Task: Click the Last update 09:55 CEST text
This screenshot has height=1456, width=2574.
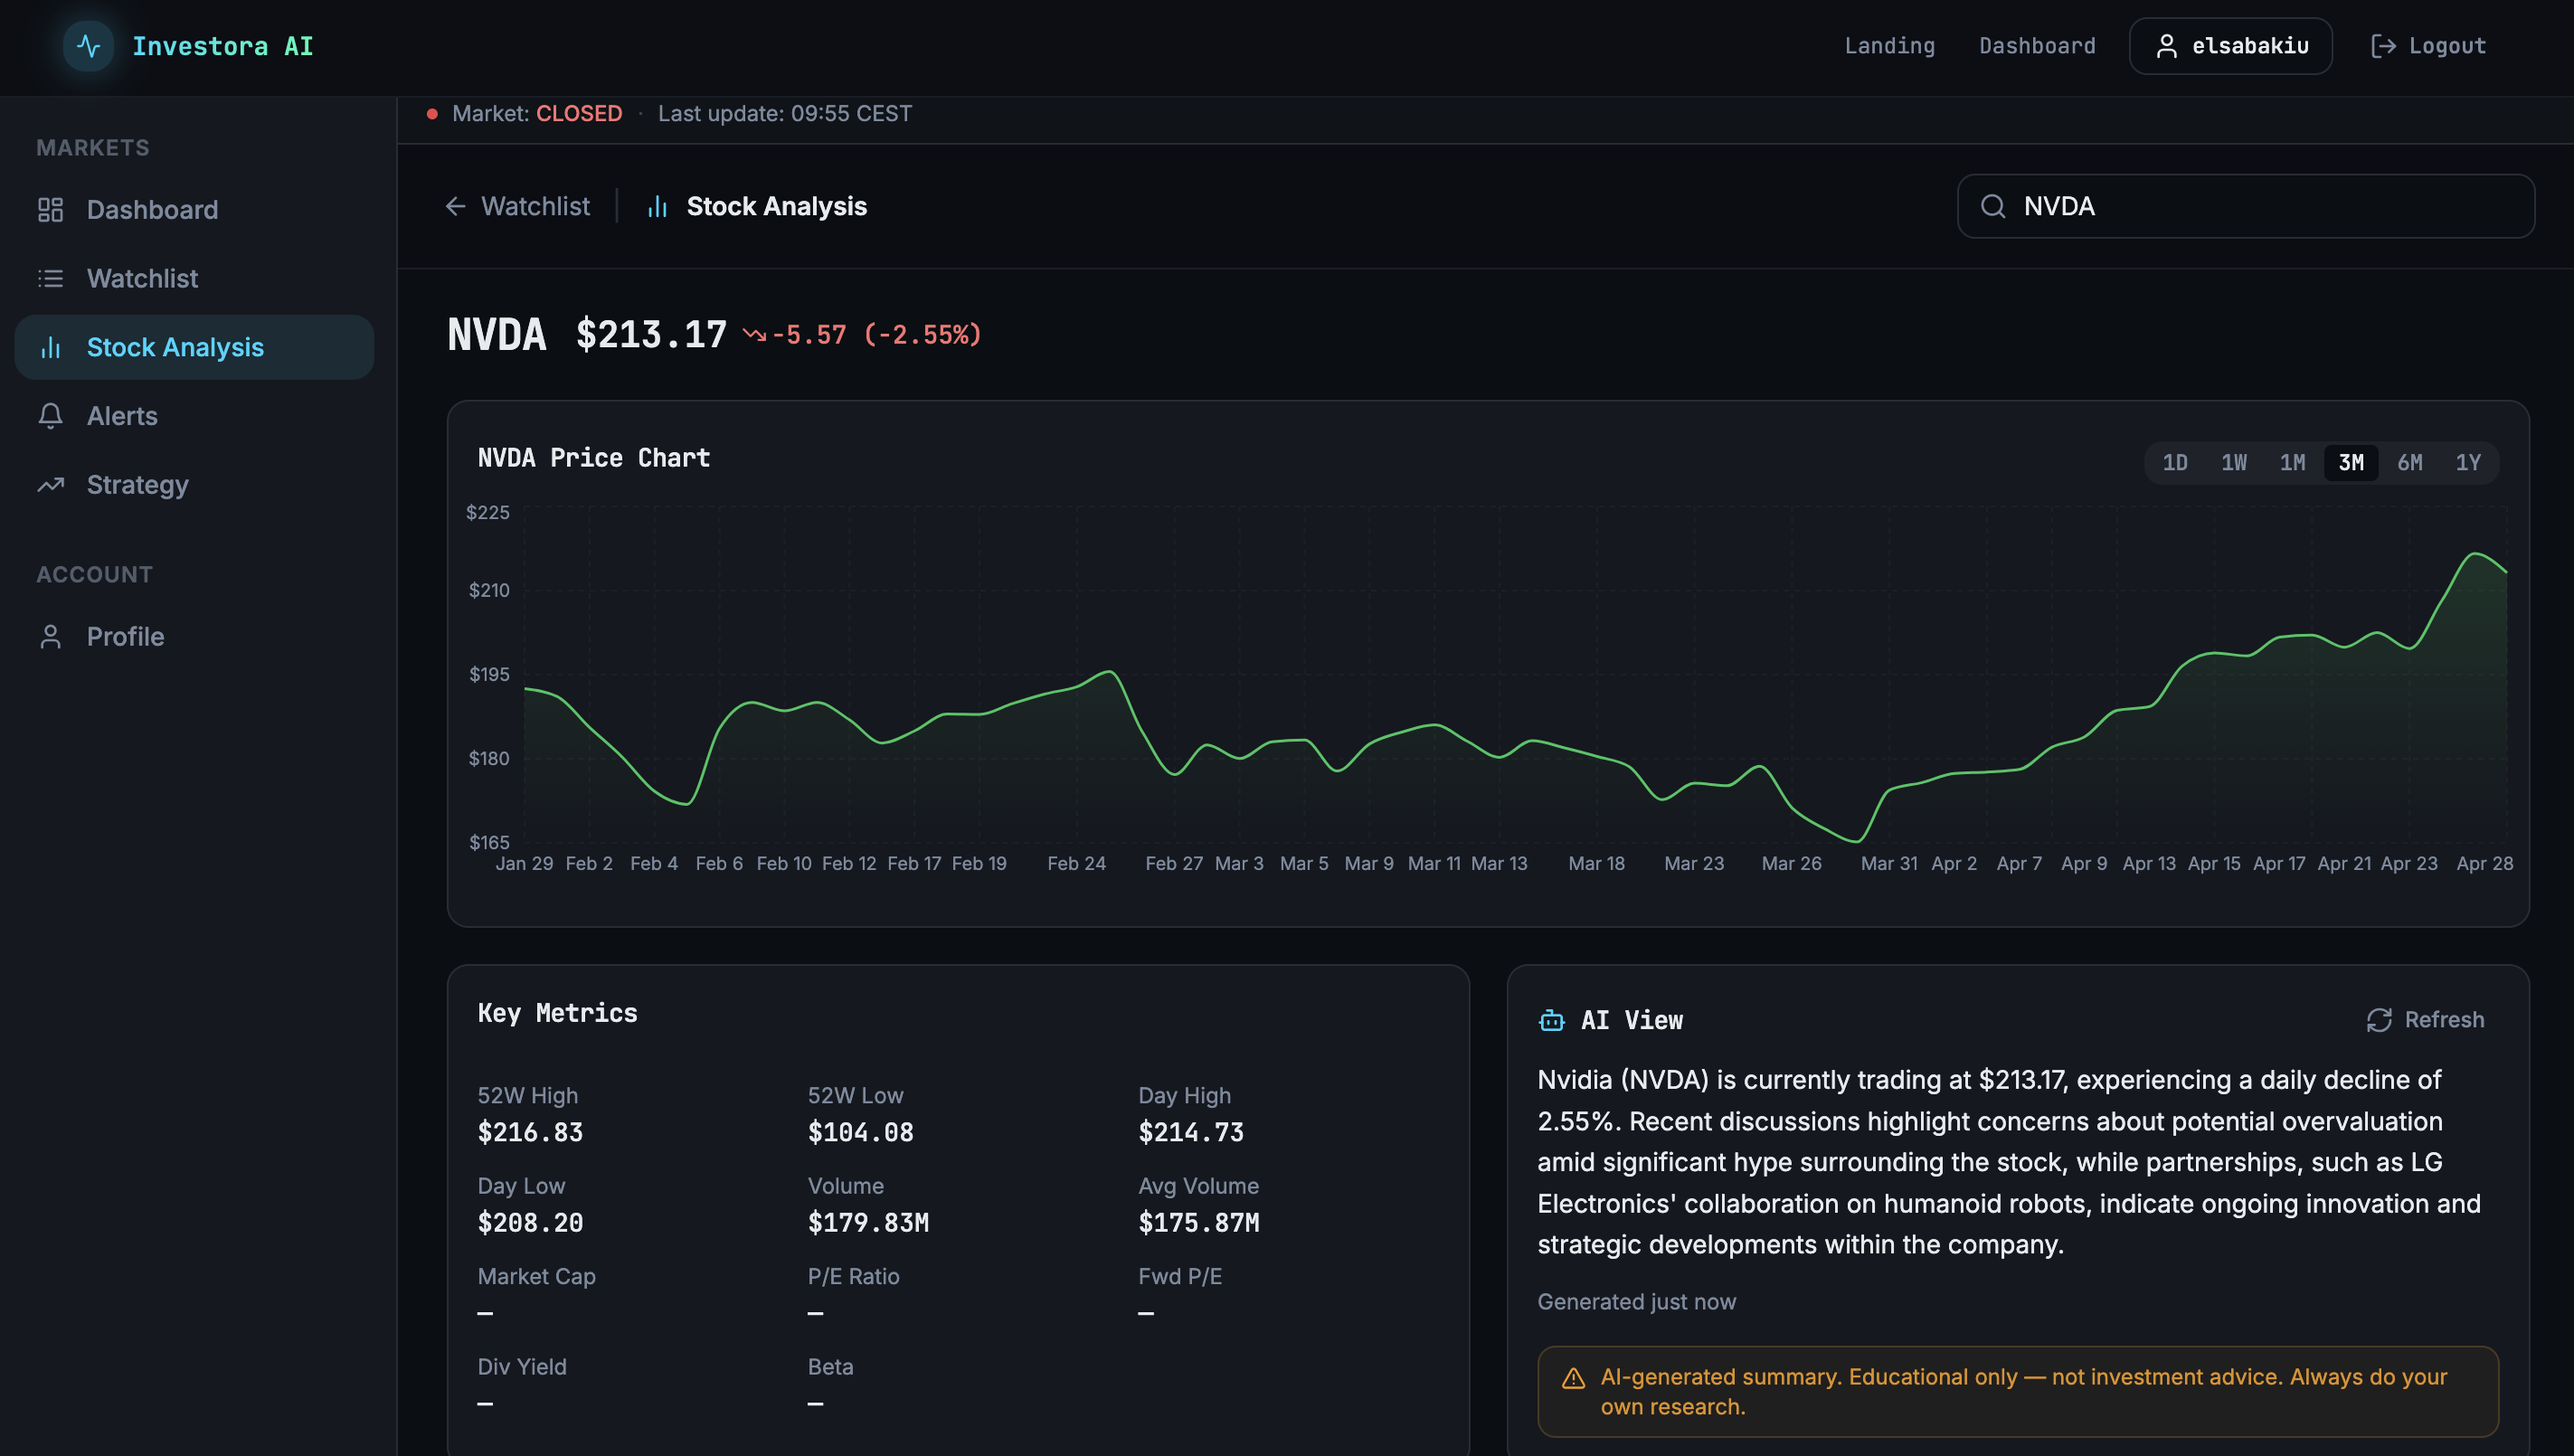Action: 785,114
